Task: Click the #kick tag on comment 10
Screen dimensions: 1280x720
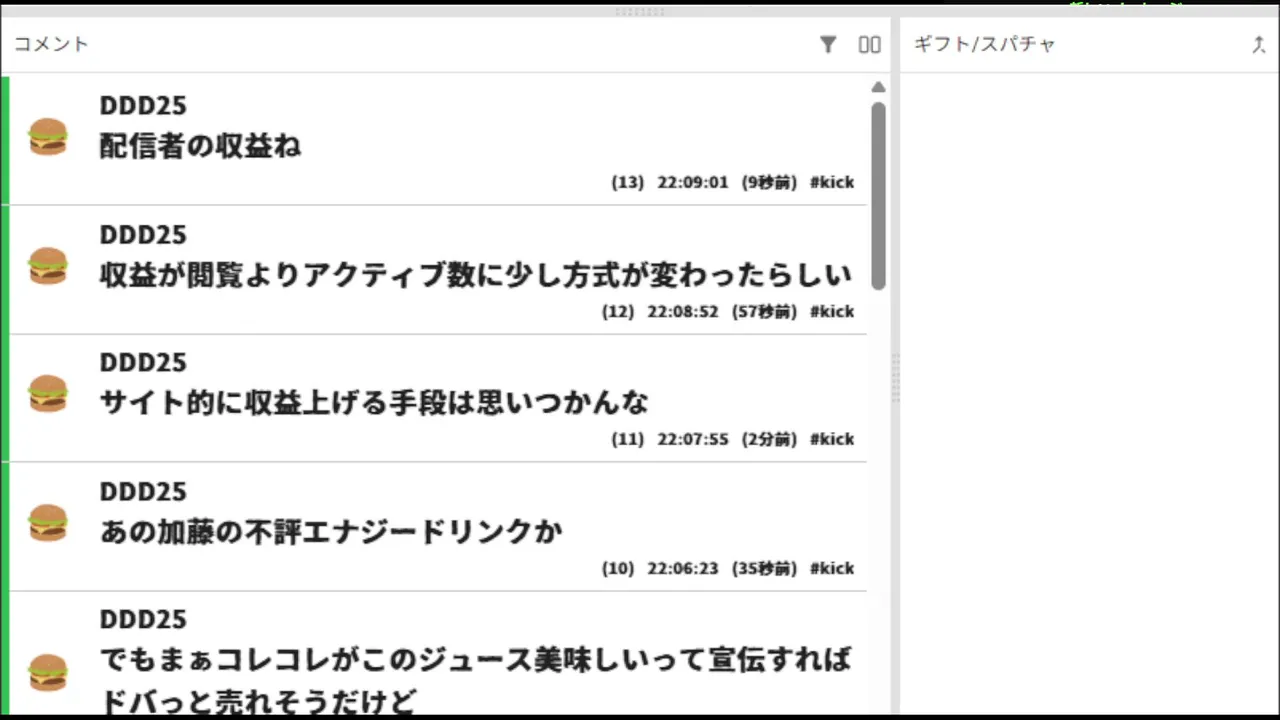Action: point(832,568)
